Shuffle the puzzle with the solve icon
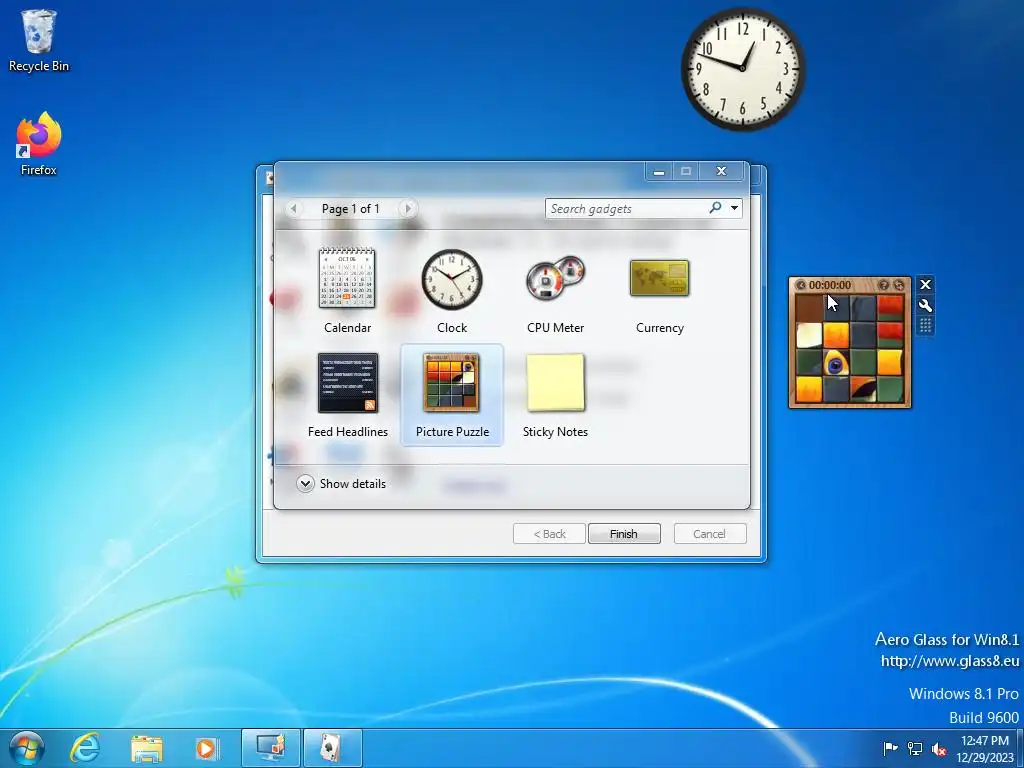1024x768 pixels. [899, 285]
